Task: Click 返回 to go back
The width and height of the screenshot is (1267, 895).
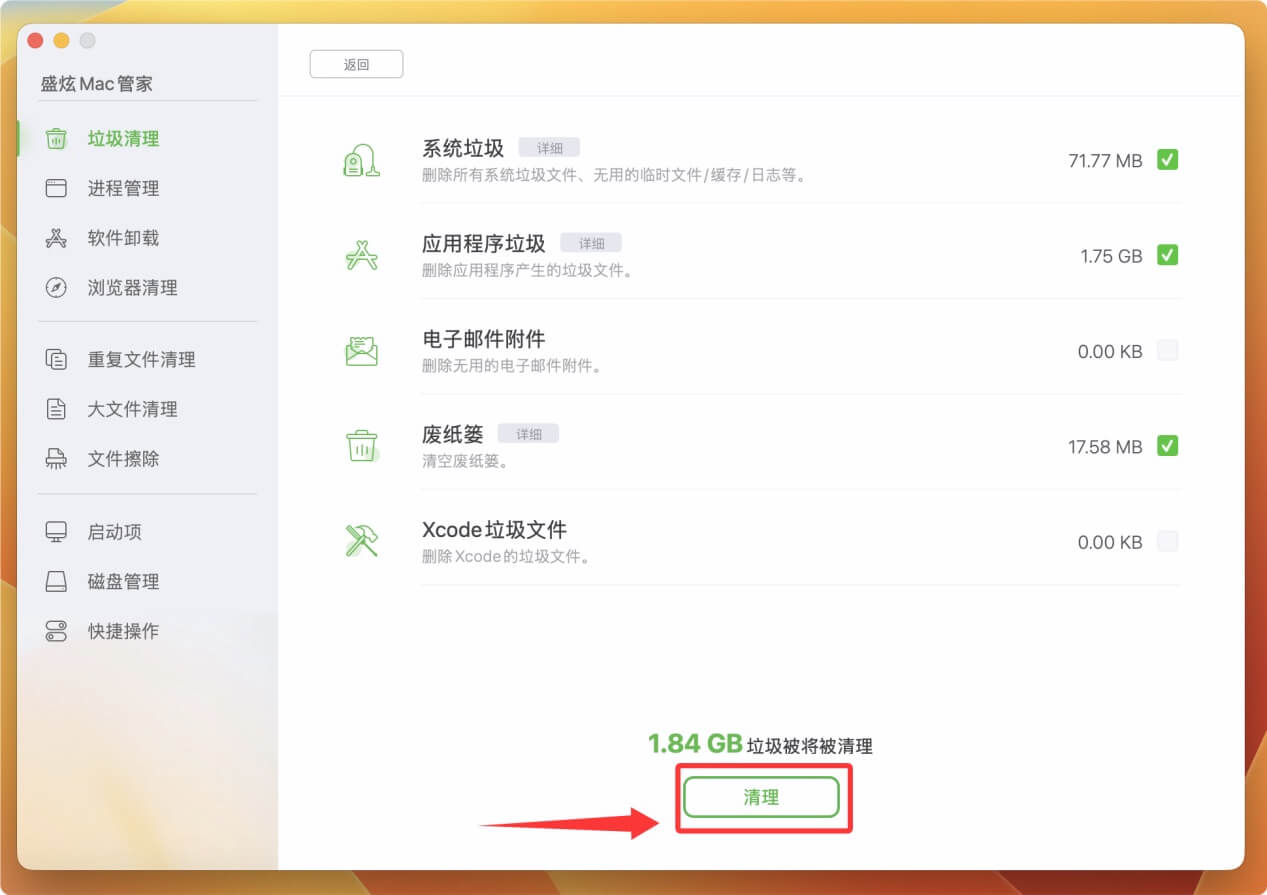Action: [356, 63]
